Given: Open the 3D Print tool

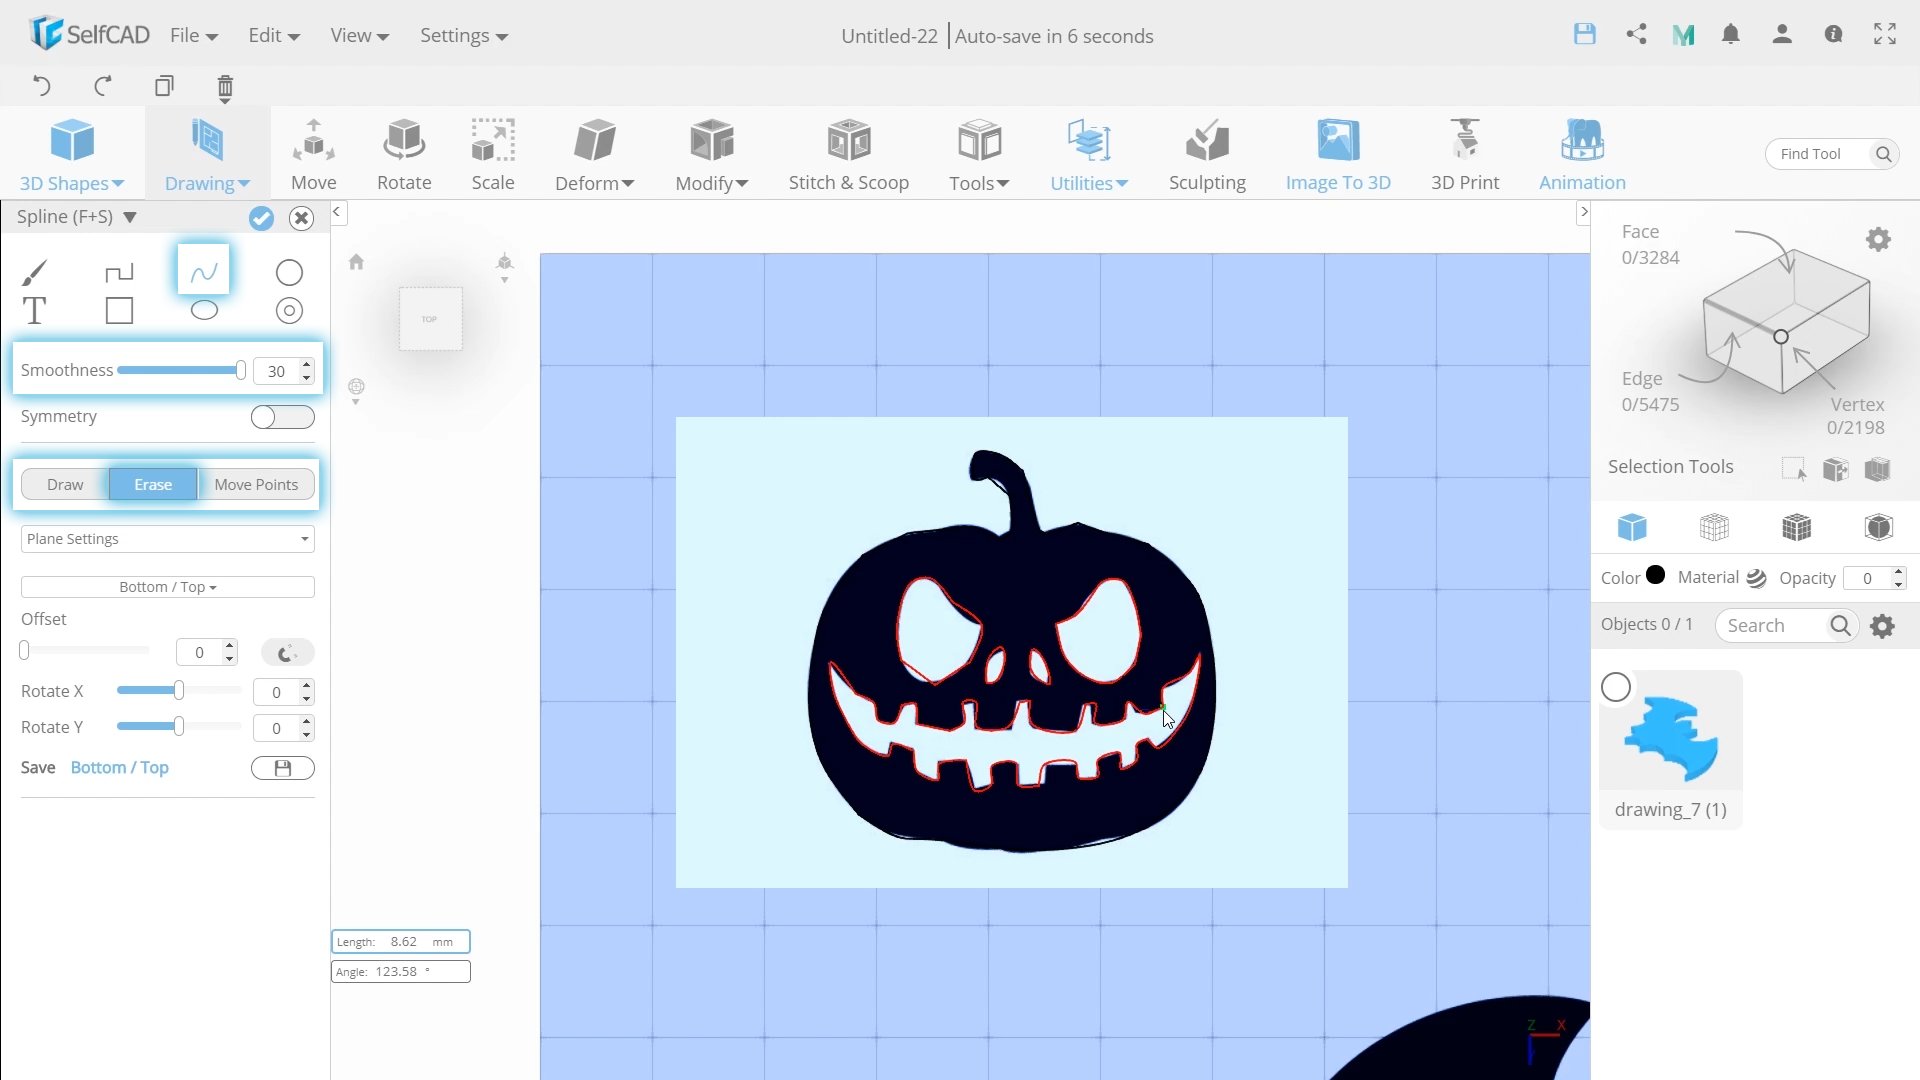Looking at the screenshot, I should click(1465, 155).
